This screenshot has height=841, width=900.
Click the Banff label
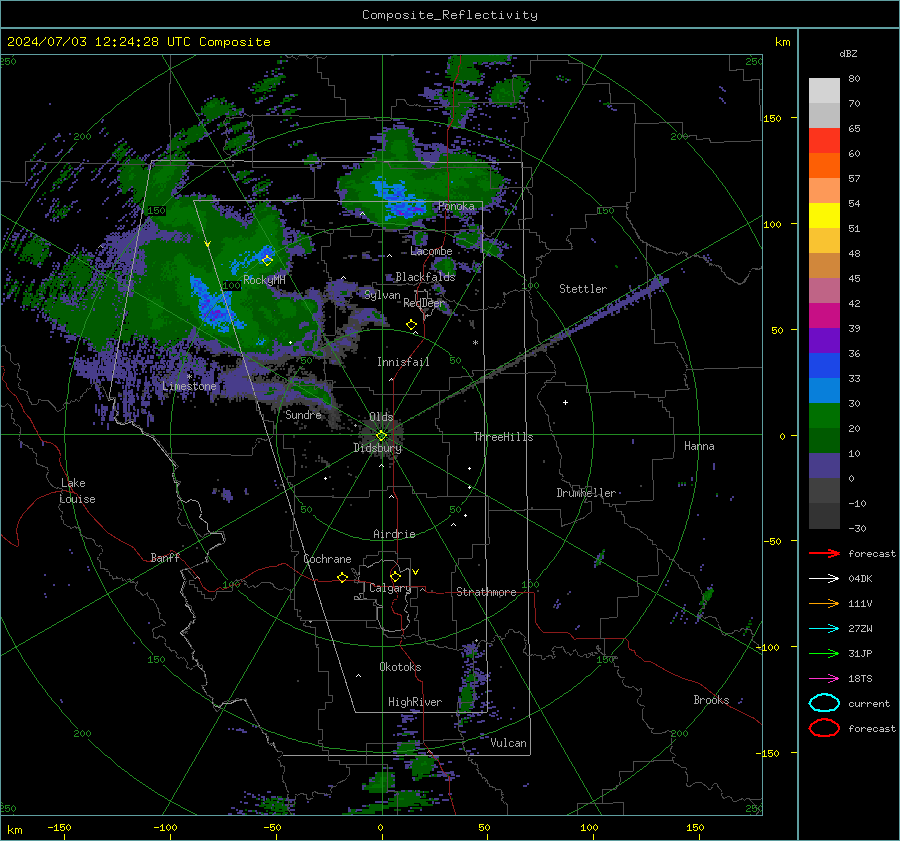tap(165, 558)
